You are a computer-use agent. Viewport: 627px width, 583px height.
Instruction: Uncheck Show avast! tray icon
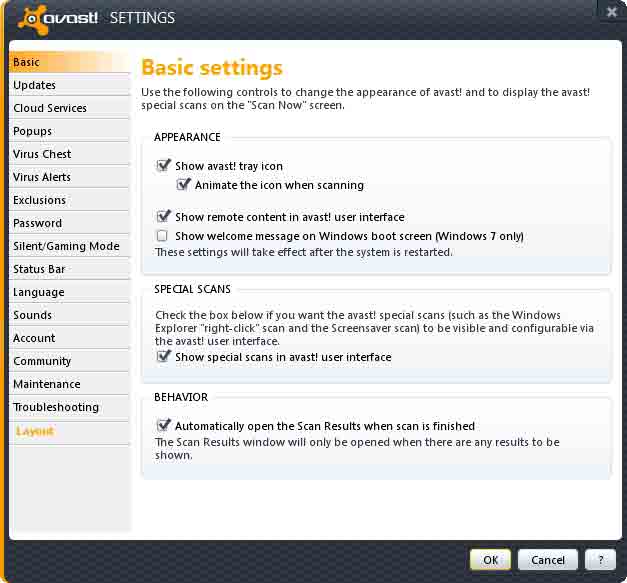[x=163, y=165]
